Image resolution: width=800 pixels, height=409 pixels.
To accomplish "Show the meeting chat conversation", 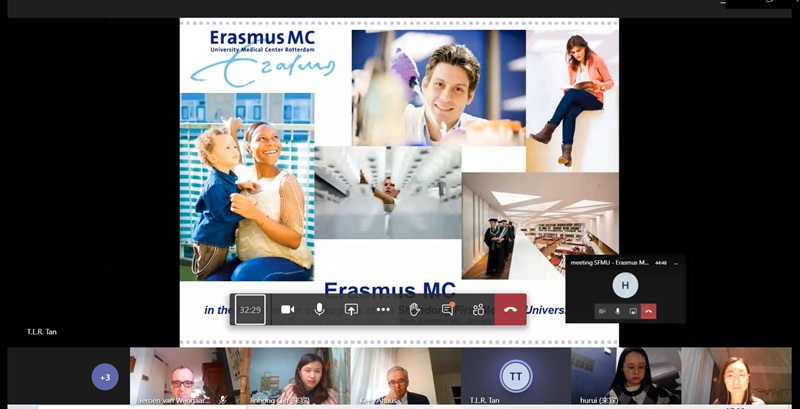I will (447, 310).
